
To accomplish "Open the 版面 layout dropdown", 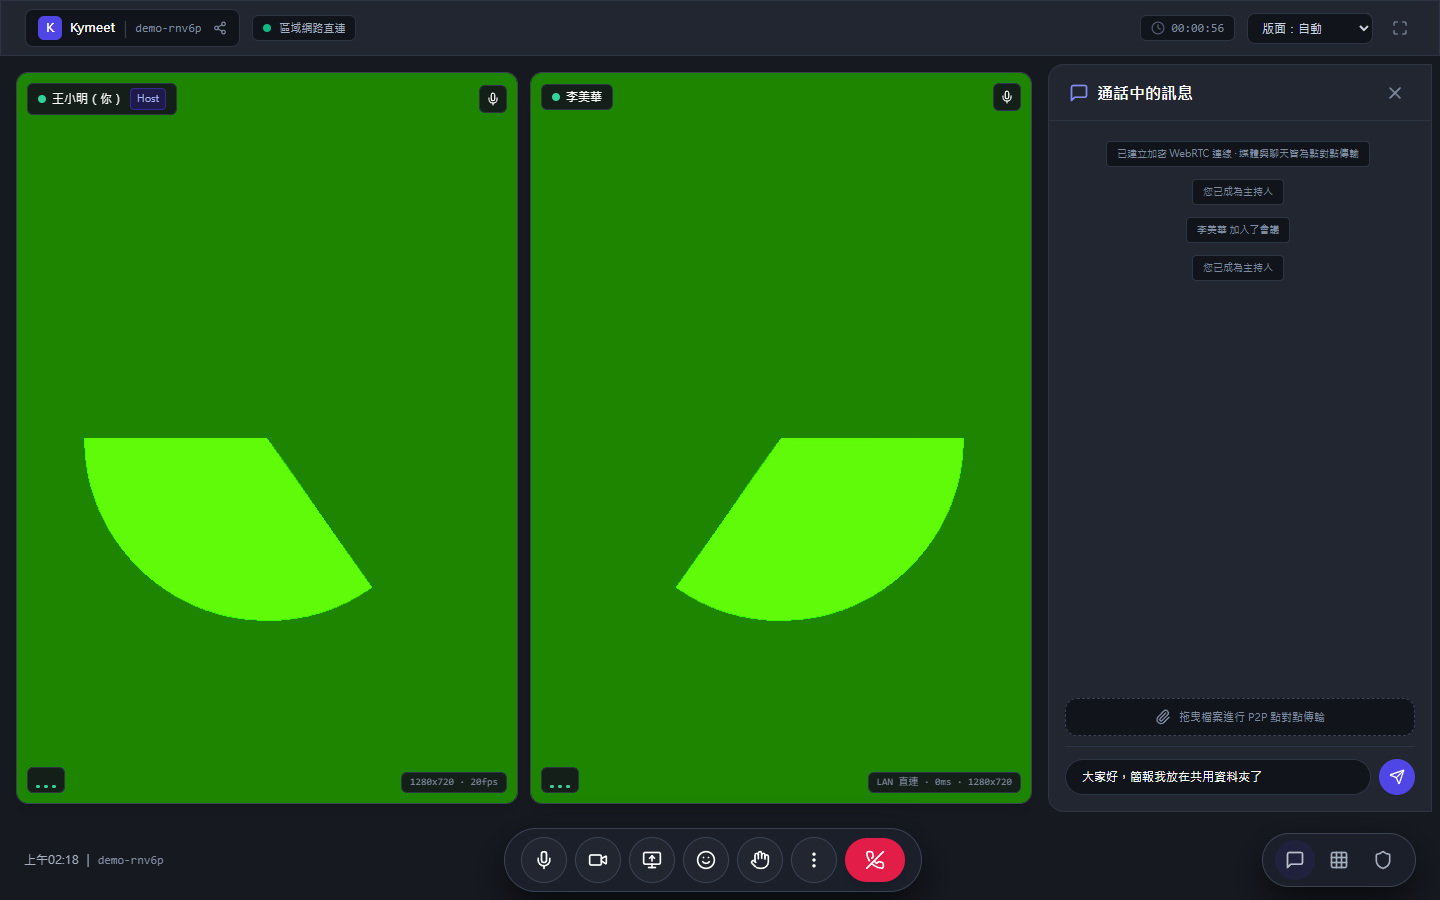I will pyautogui.click(x=1310, y=28).
